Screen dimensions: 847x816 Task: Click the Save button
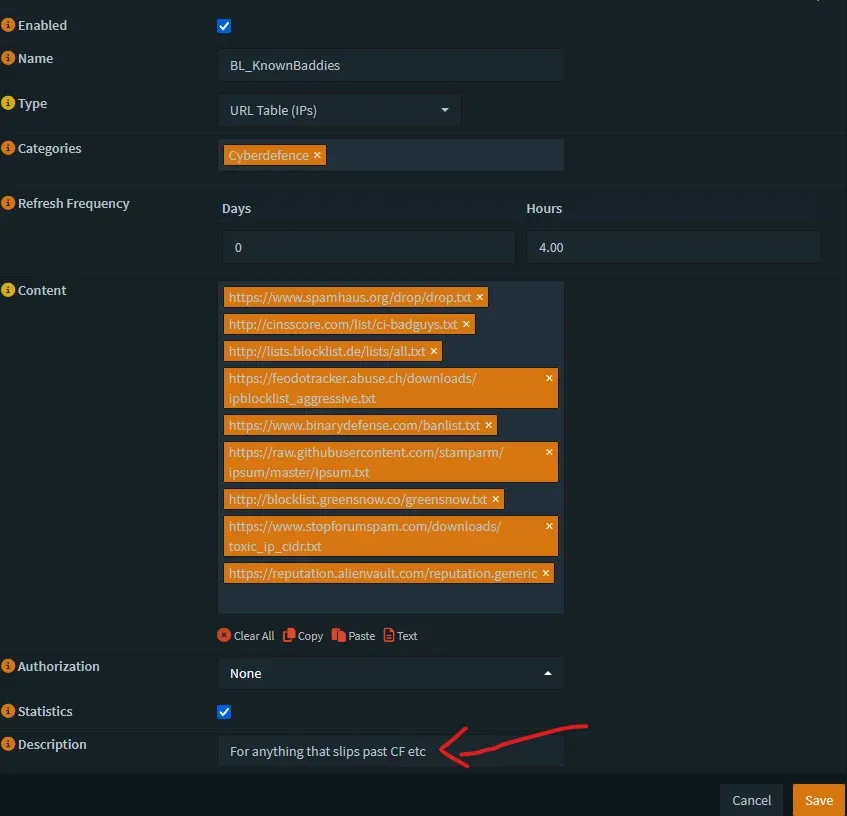pos(819,800)
